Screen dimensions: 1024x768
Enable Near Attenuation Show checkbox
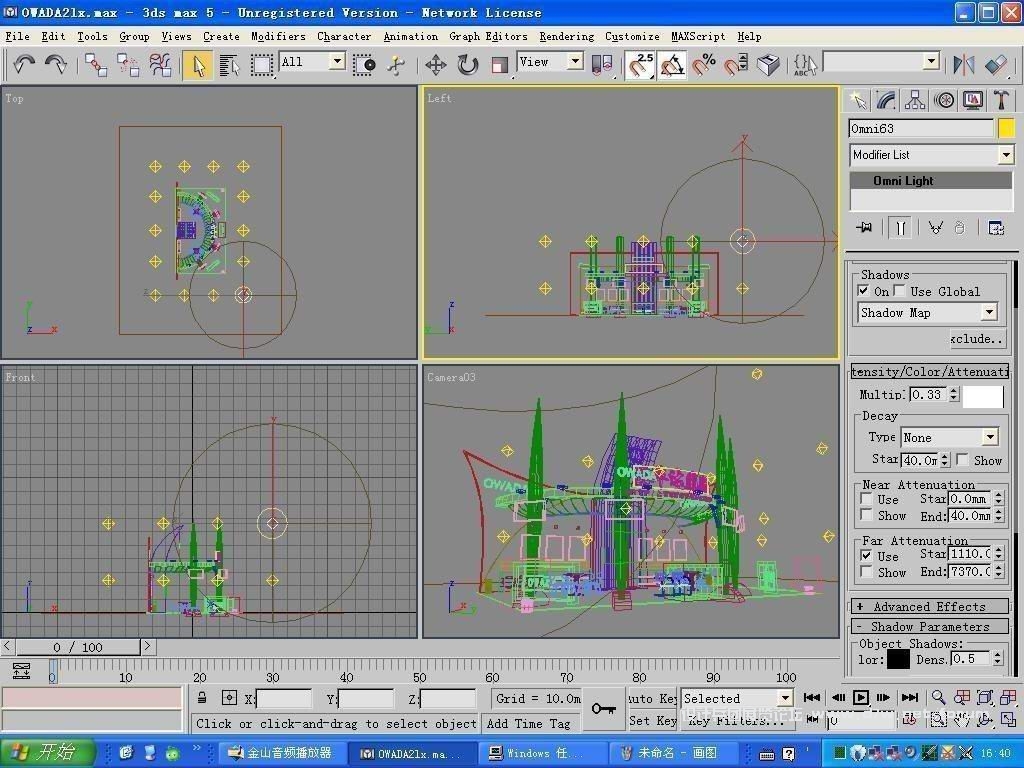pos(867,515)
